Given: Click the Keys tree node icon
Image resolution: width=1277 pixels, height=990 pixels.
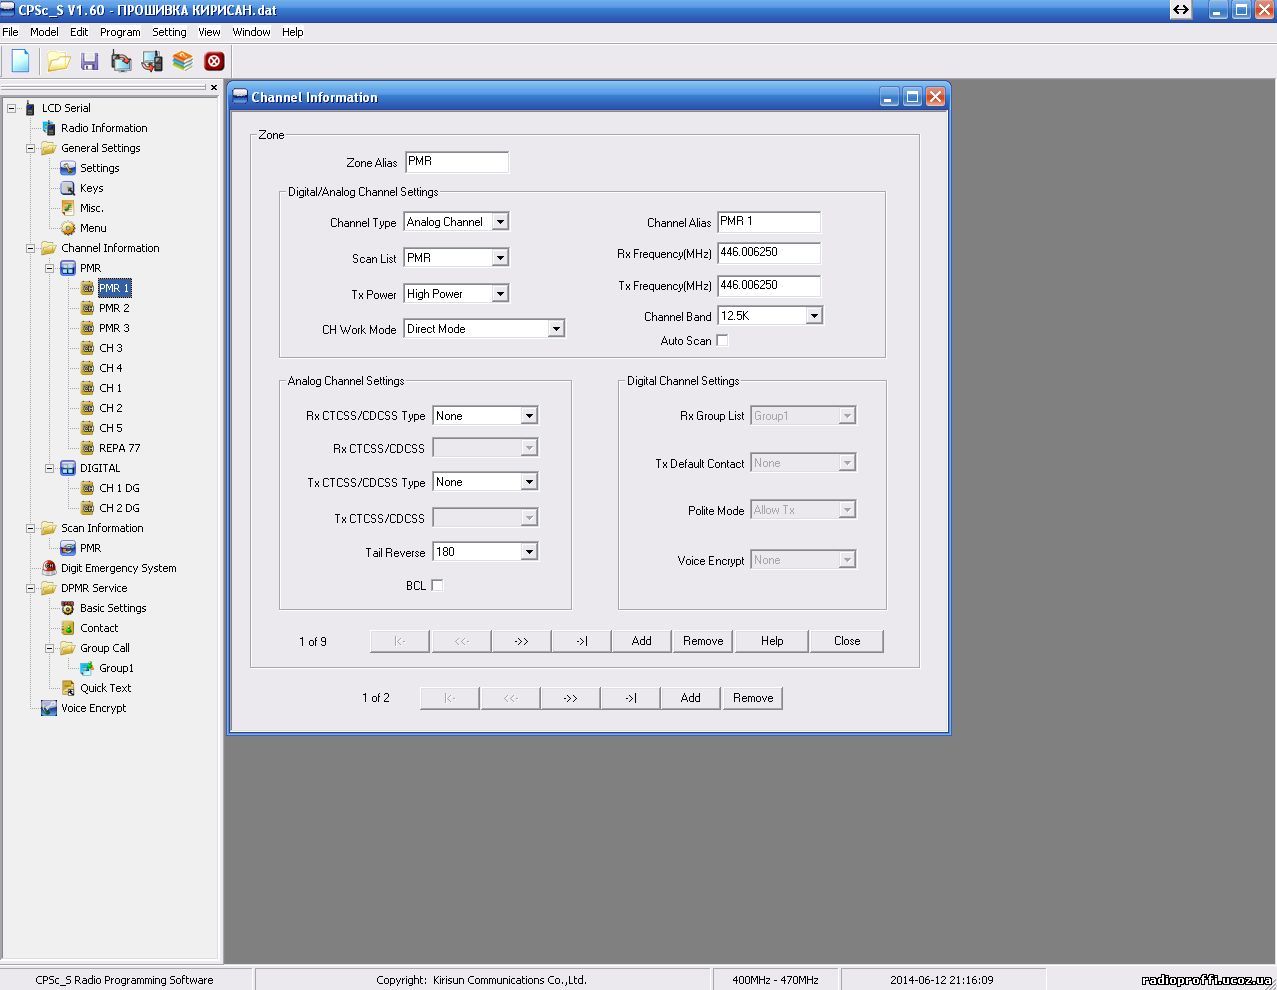Looking at the screenshot, I should pos(68,188).
